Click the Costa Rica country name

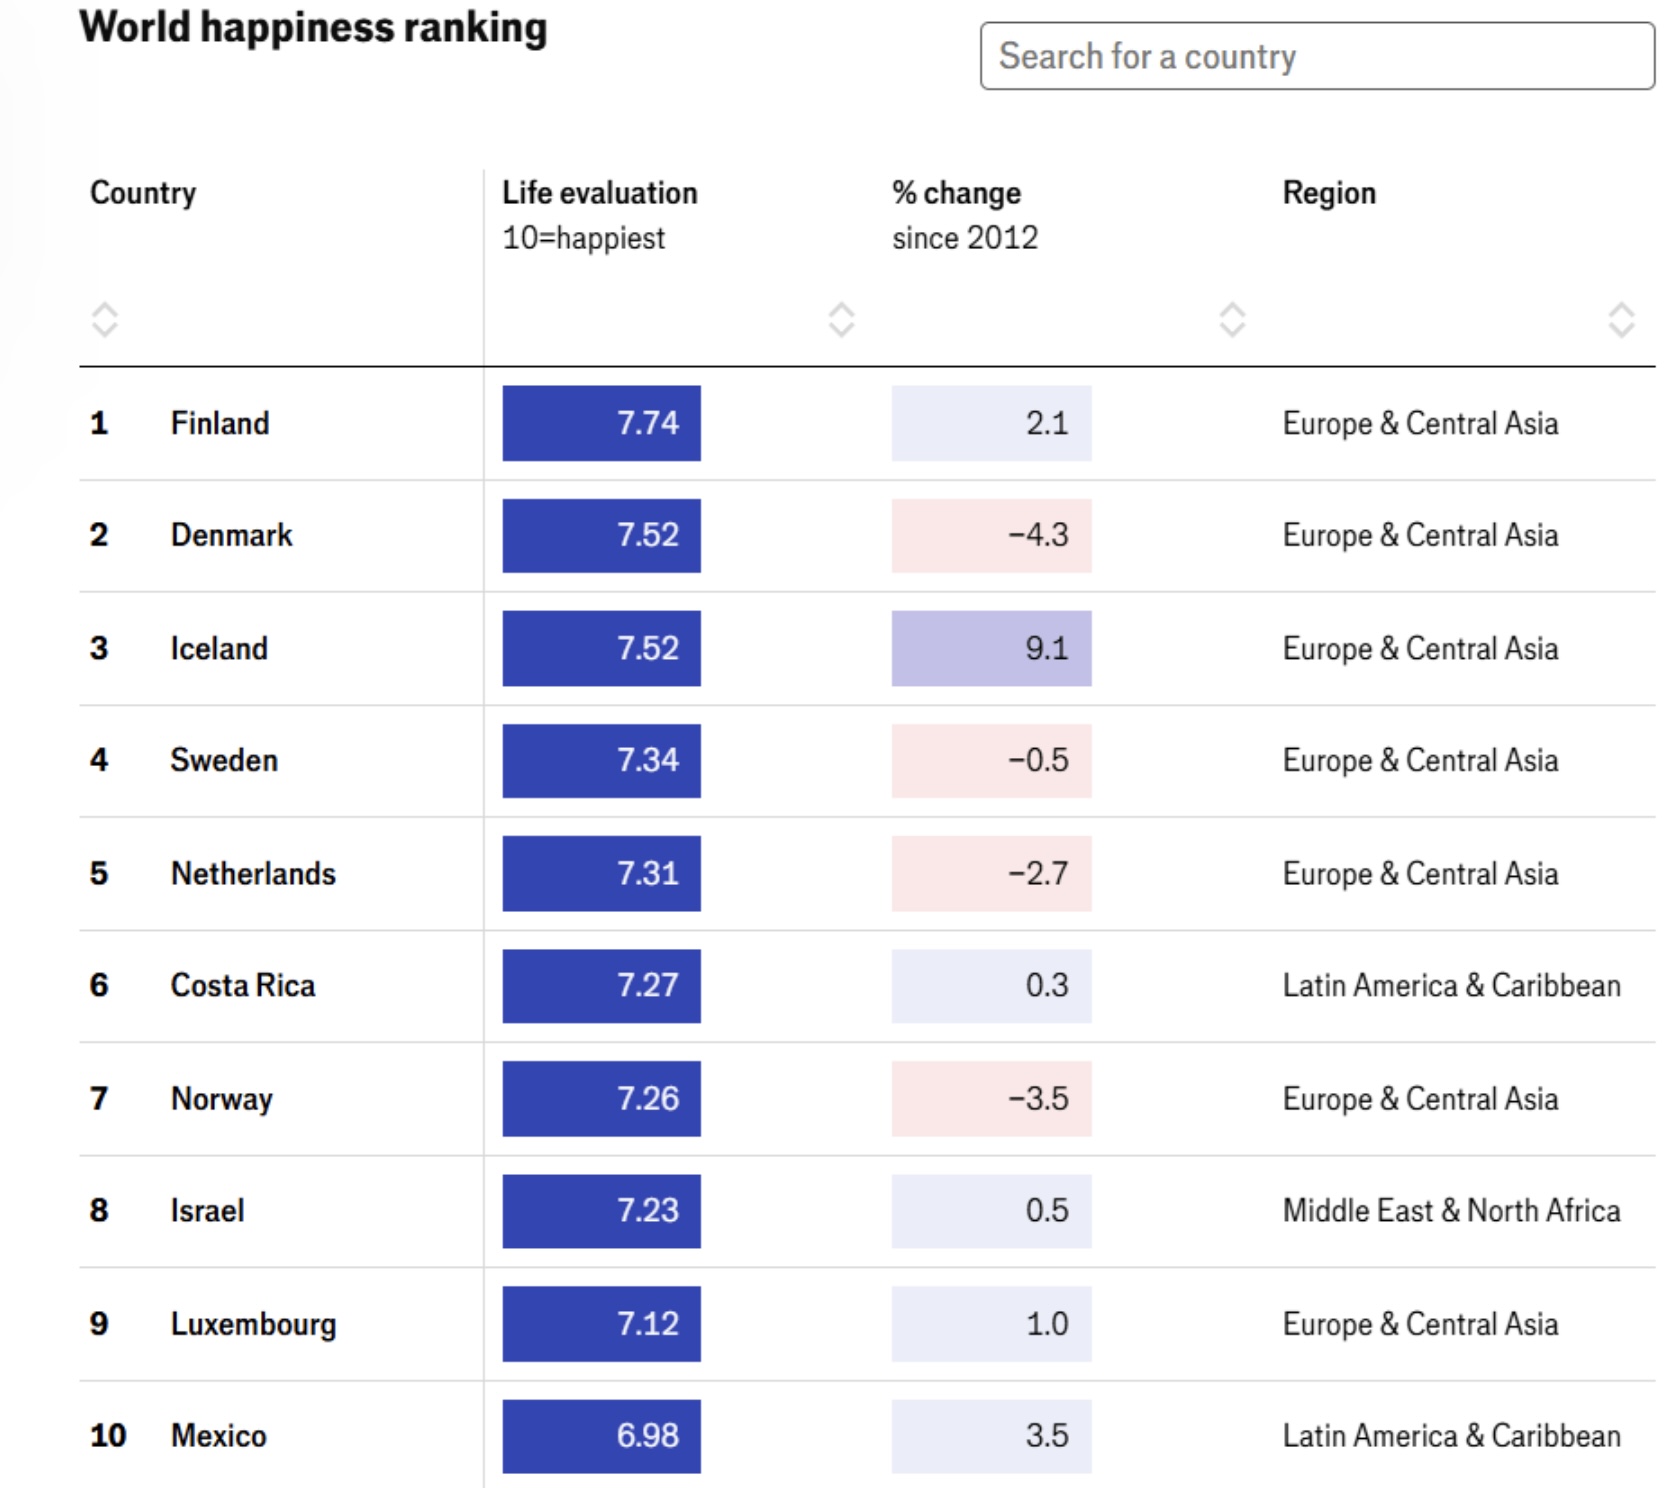(x=243, y=986)
